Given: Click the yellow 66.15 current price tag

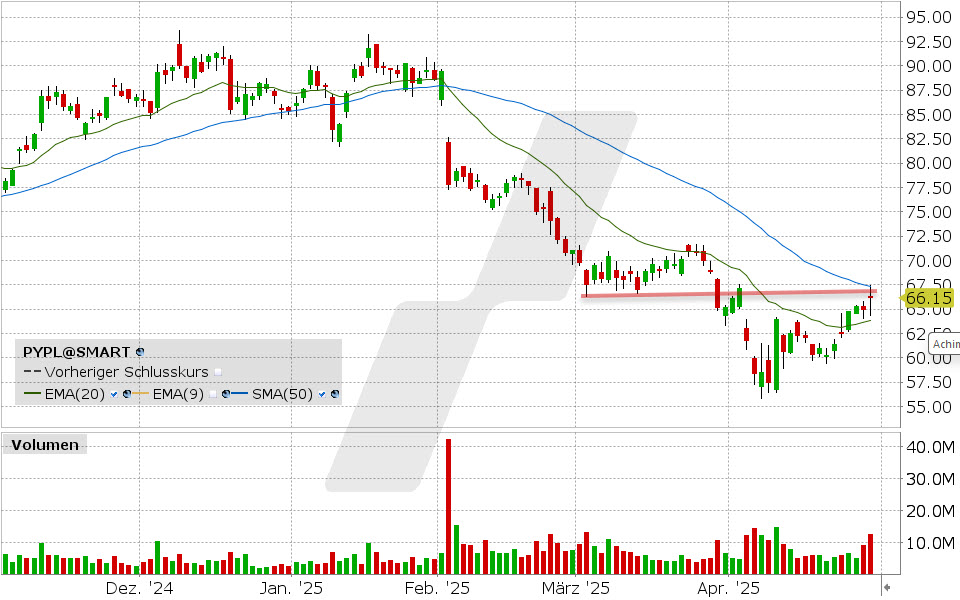Looking at the screenshot, I should [928, 298].
